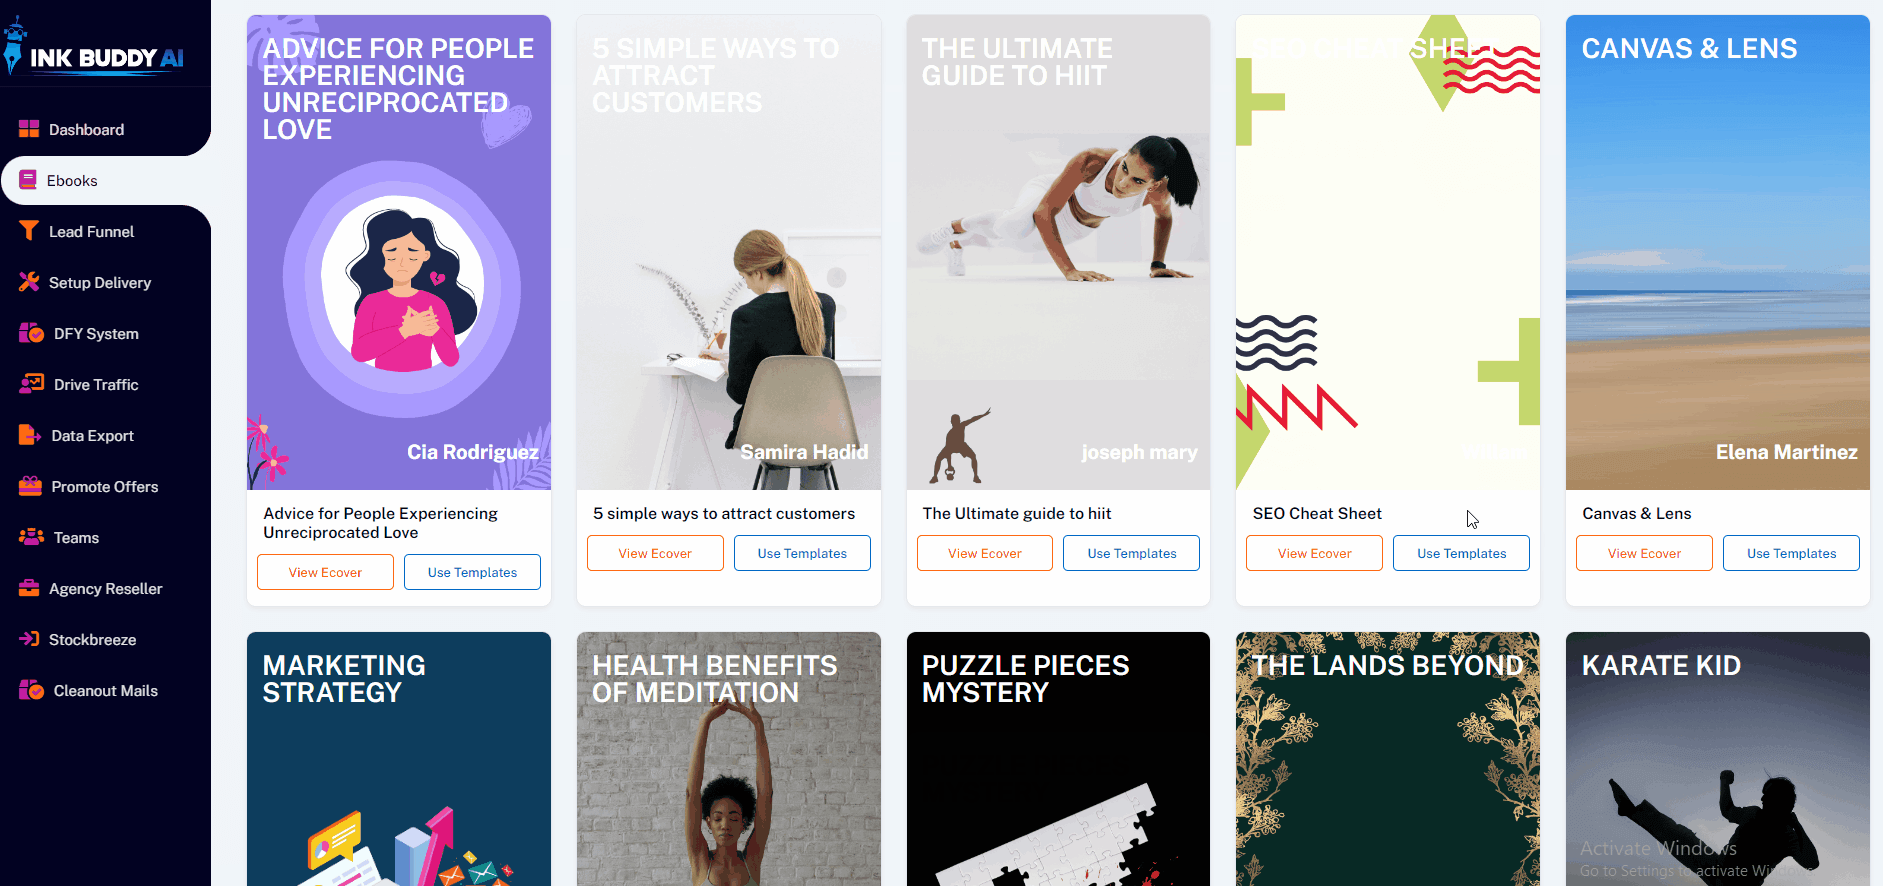Image resolution: width=1883 pixels, height=886 pixels.
Task: Click the Dashboard grid icon in sidebar
Action: tap(29, 129)
